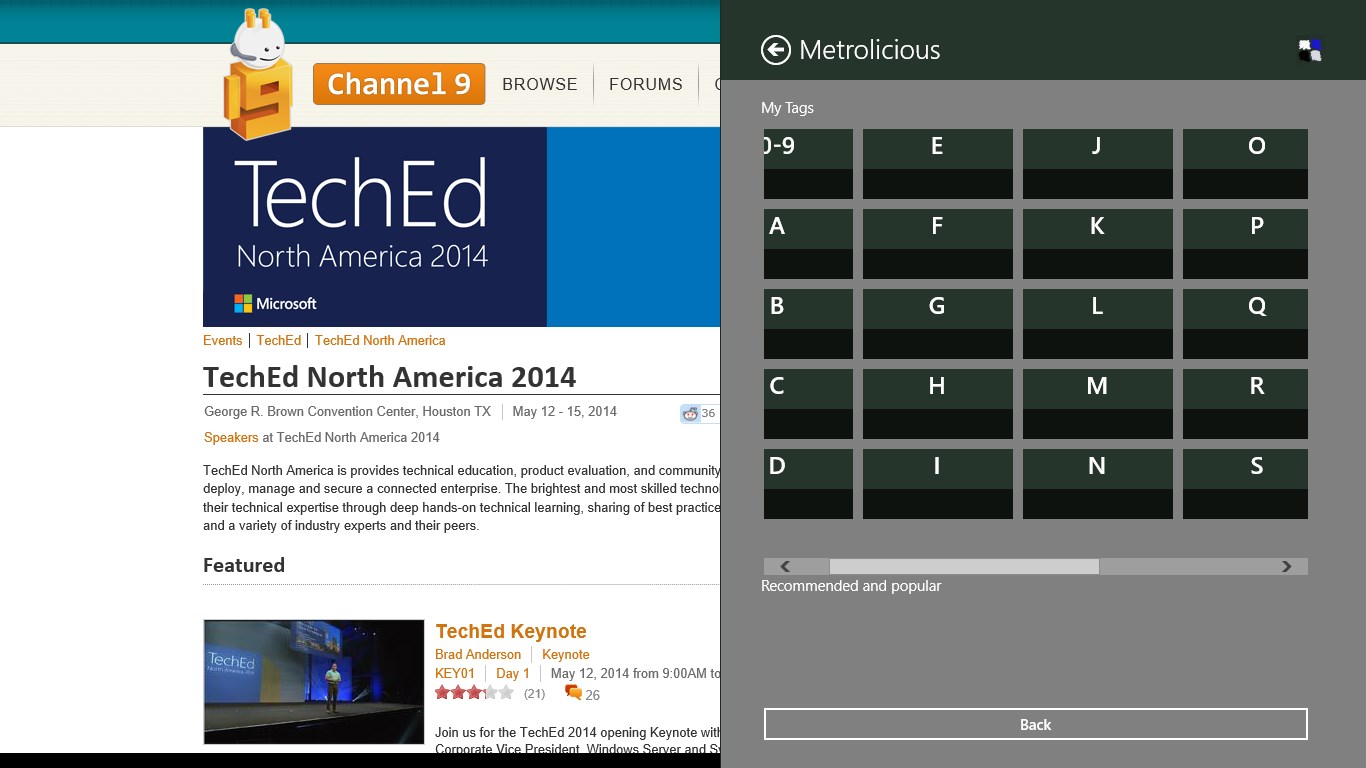Image resolution: width=1366 pixels, height=768 pixels.
Task: Click the Brad Anderson speaker link
Action: tap(478, 654)
